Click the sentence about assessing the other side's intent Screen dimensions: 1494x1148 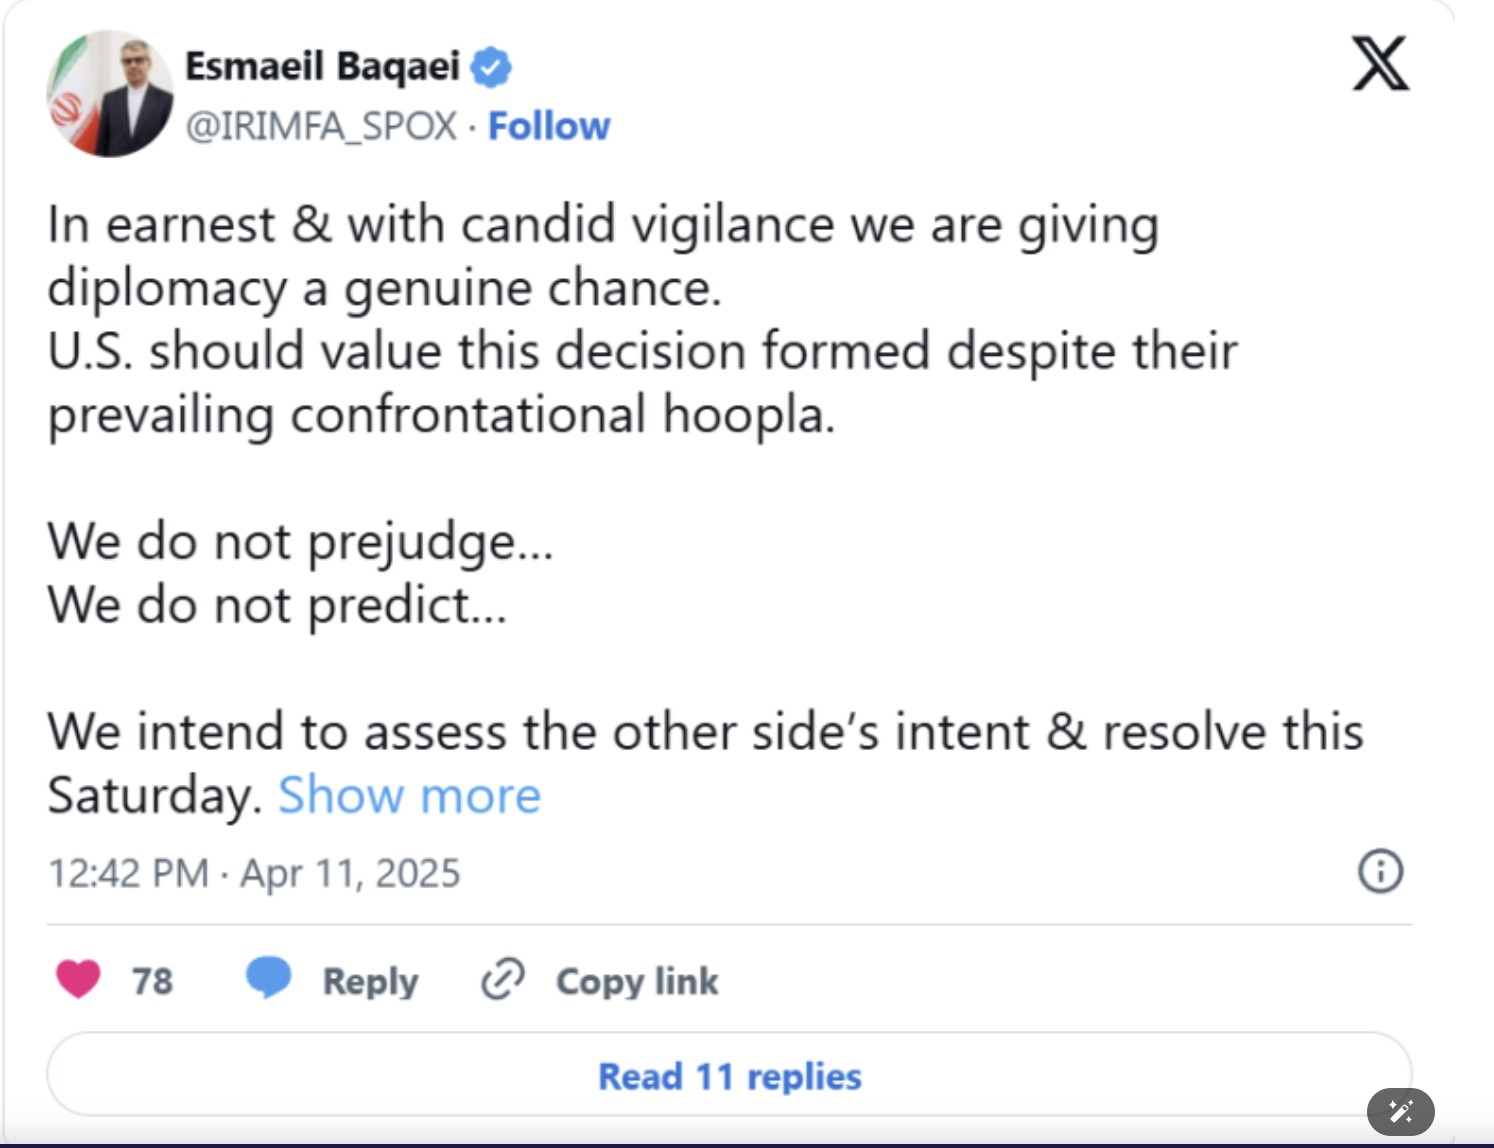point(705,763)
